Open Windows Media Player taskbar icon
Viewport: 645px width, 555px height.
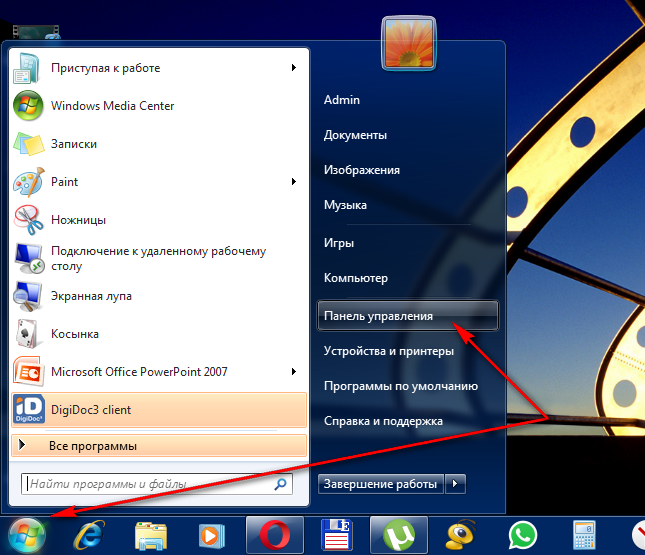(212, 536)
